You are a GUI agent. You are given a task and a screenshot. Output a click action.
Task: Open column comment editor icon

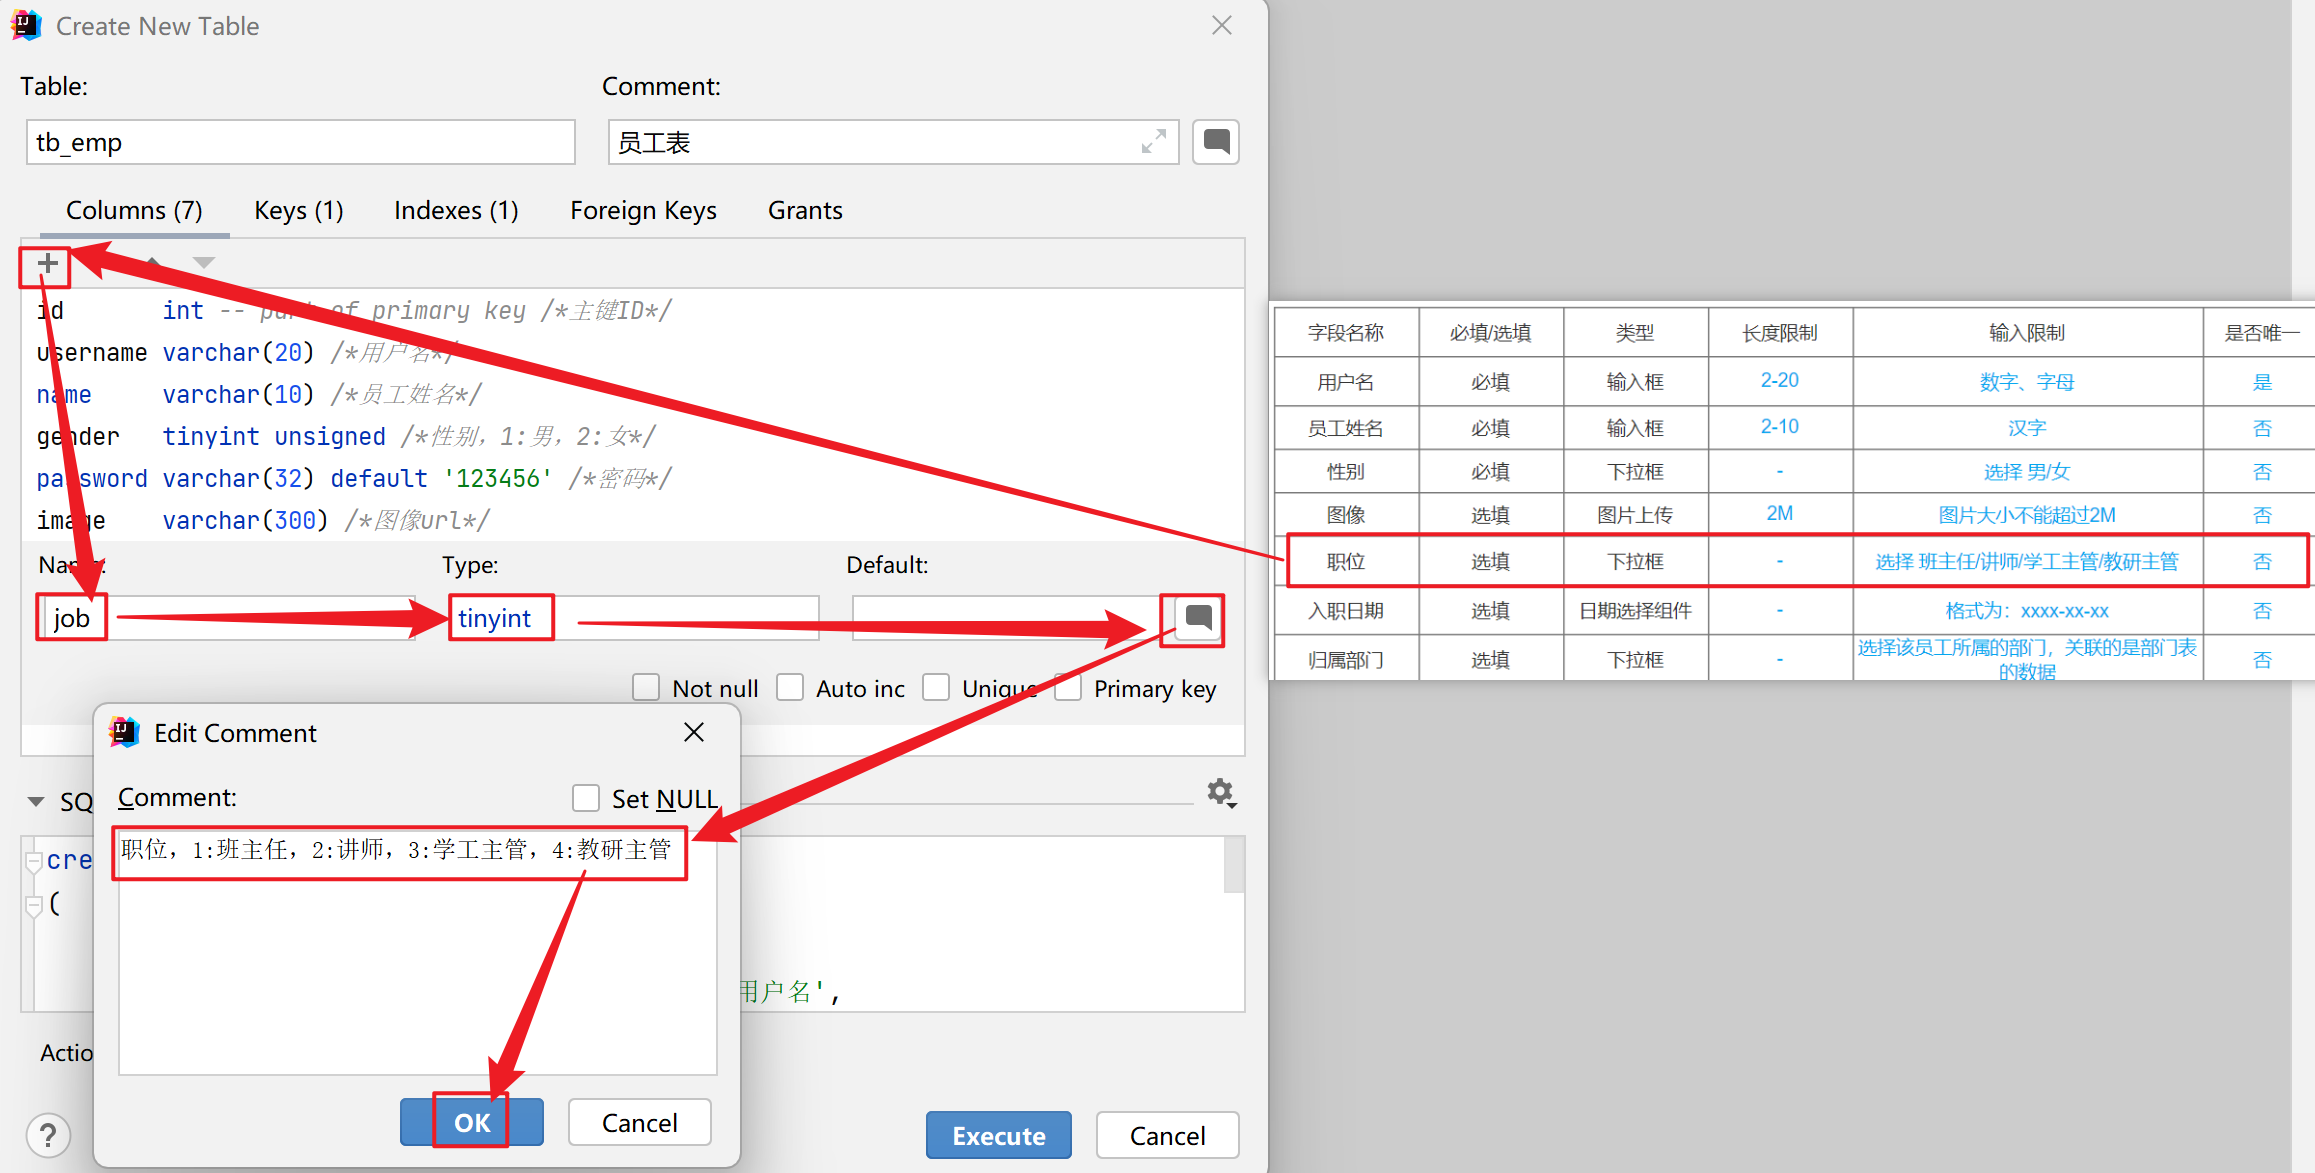point(1196,619)
